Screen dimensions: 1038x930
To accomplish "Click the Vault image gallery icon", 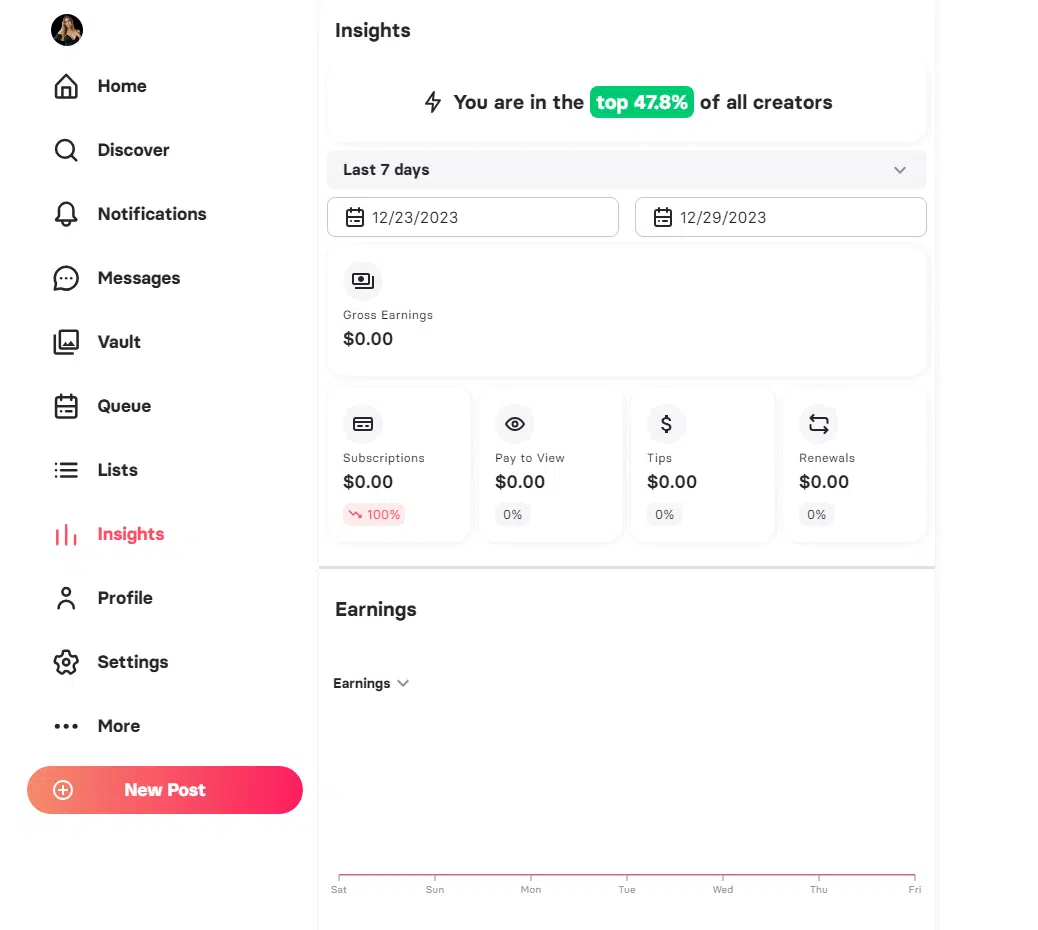I will 66,342.
